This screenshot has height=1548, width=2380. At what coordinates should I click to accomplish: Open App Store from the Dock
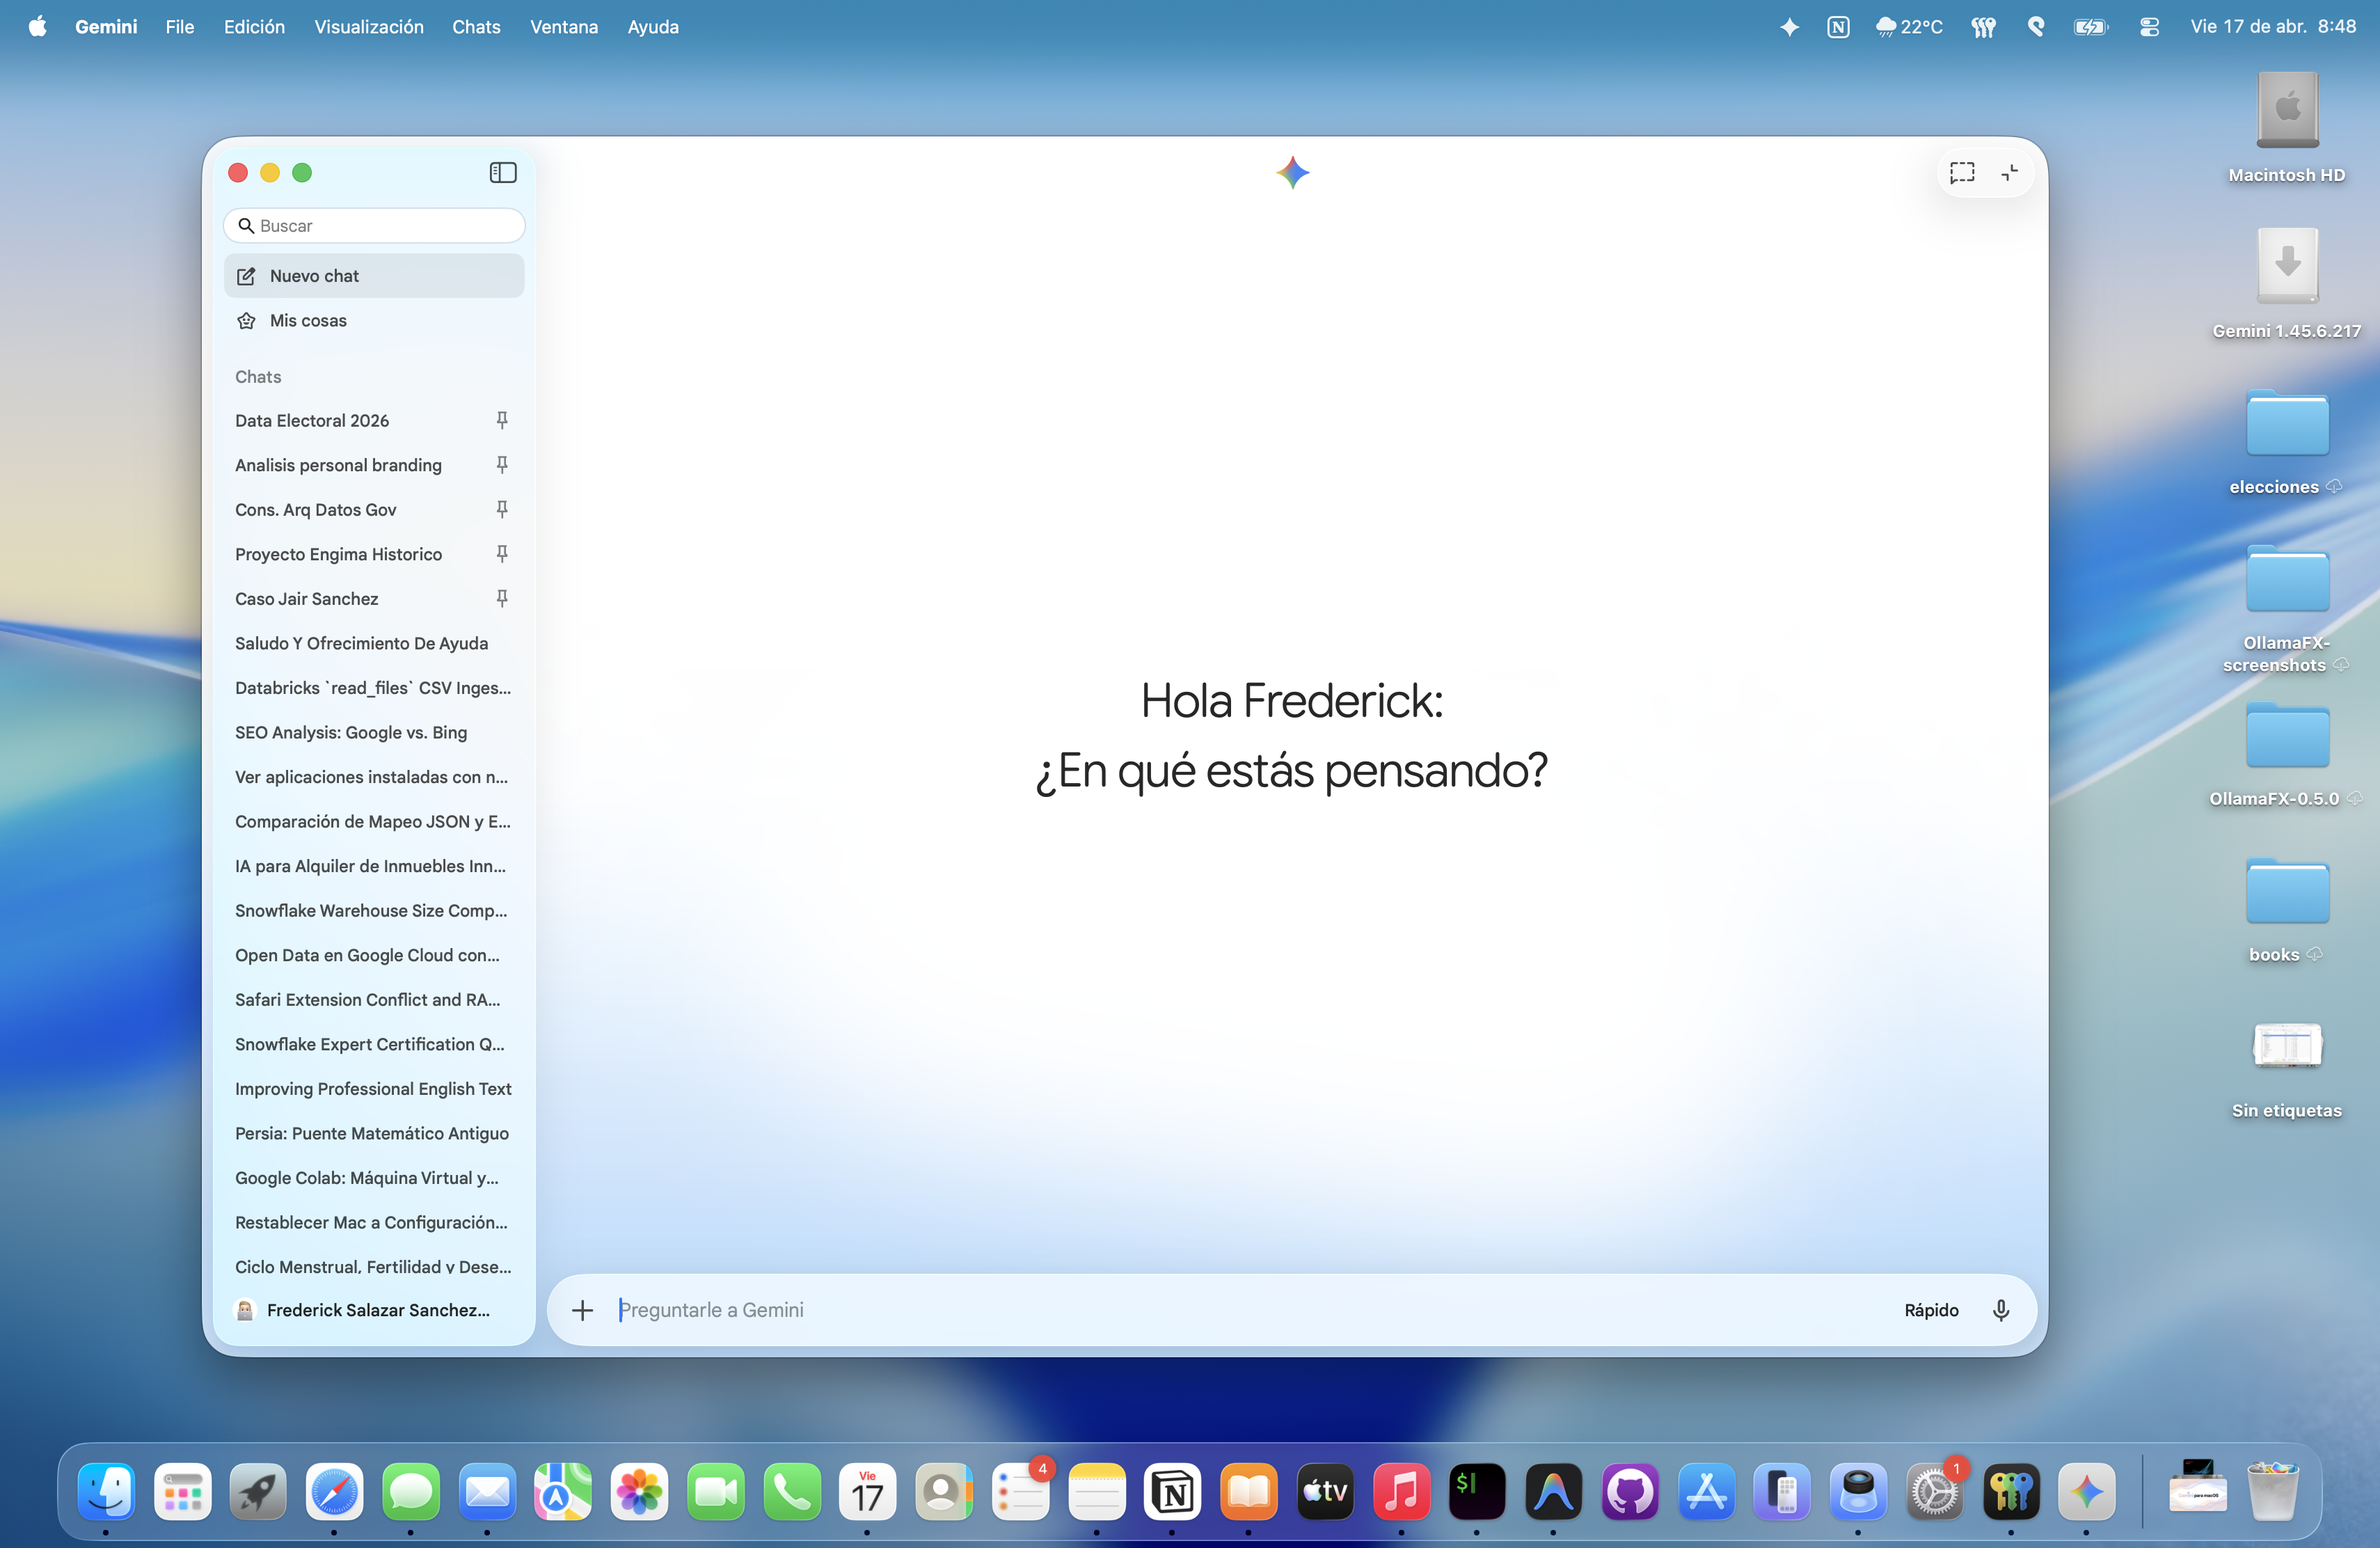1706,1491
